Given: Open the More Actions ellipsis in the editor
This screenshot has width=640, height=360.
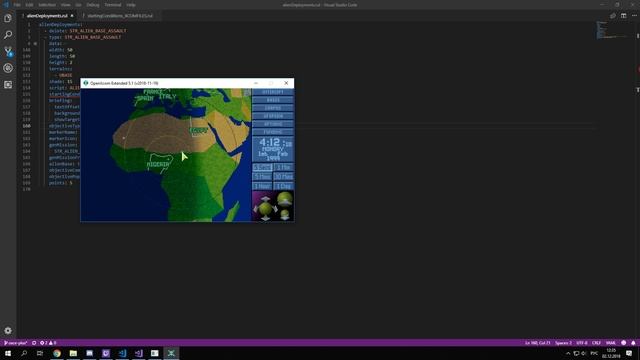Looking at the screenshot, I should 634,16.
